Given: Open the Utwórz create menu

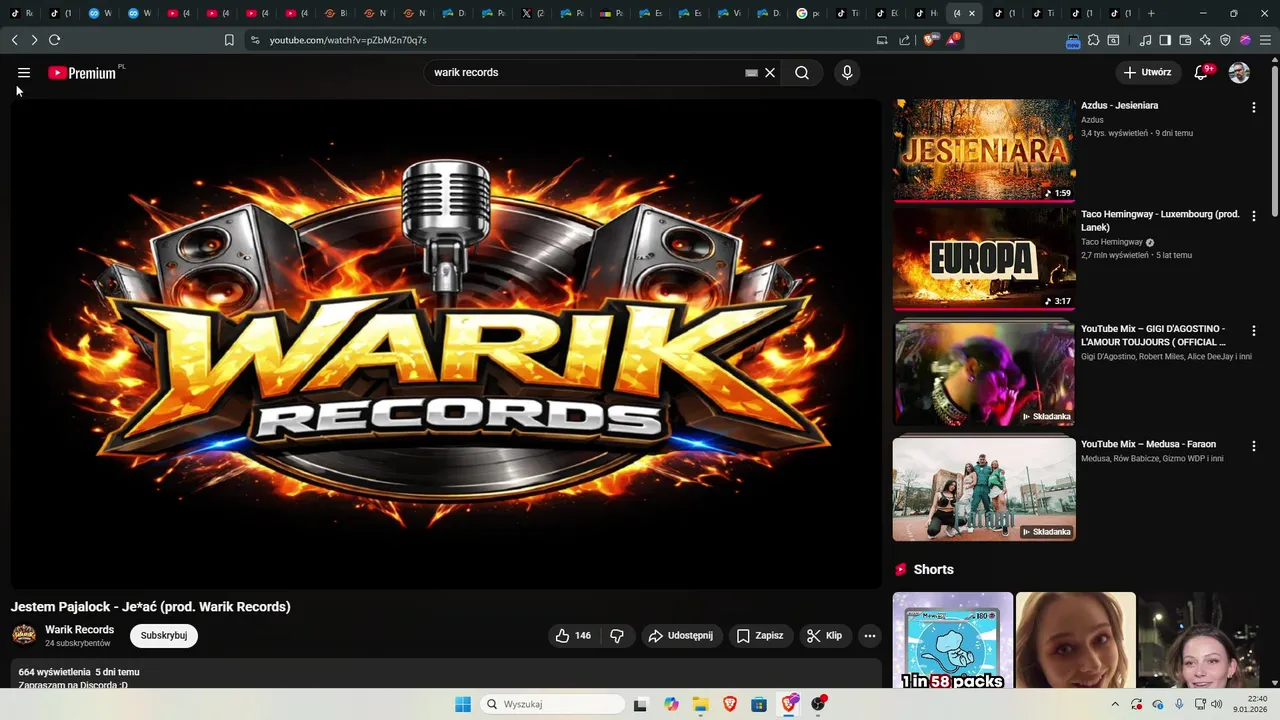Looking at the screenshot, I should (x=1147, y=72).
